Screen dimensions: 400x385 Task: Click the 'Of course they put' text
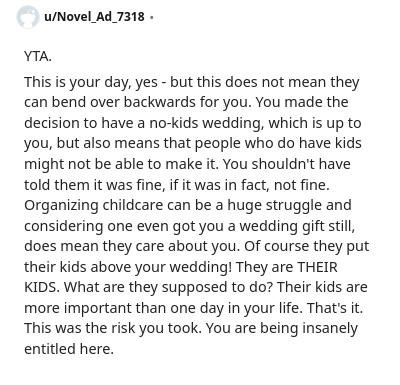[x=306, y=247]
